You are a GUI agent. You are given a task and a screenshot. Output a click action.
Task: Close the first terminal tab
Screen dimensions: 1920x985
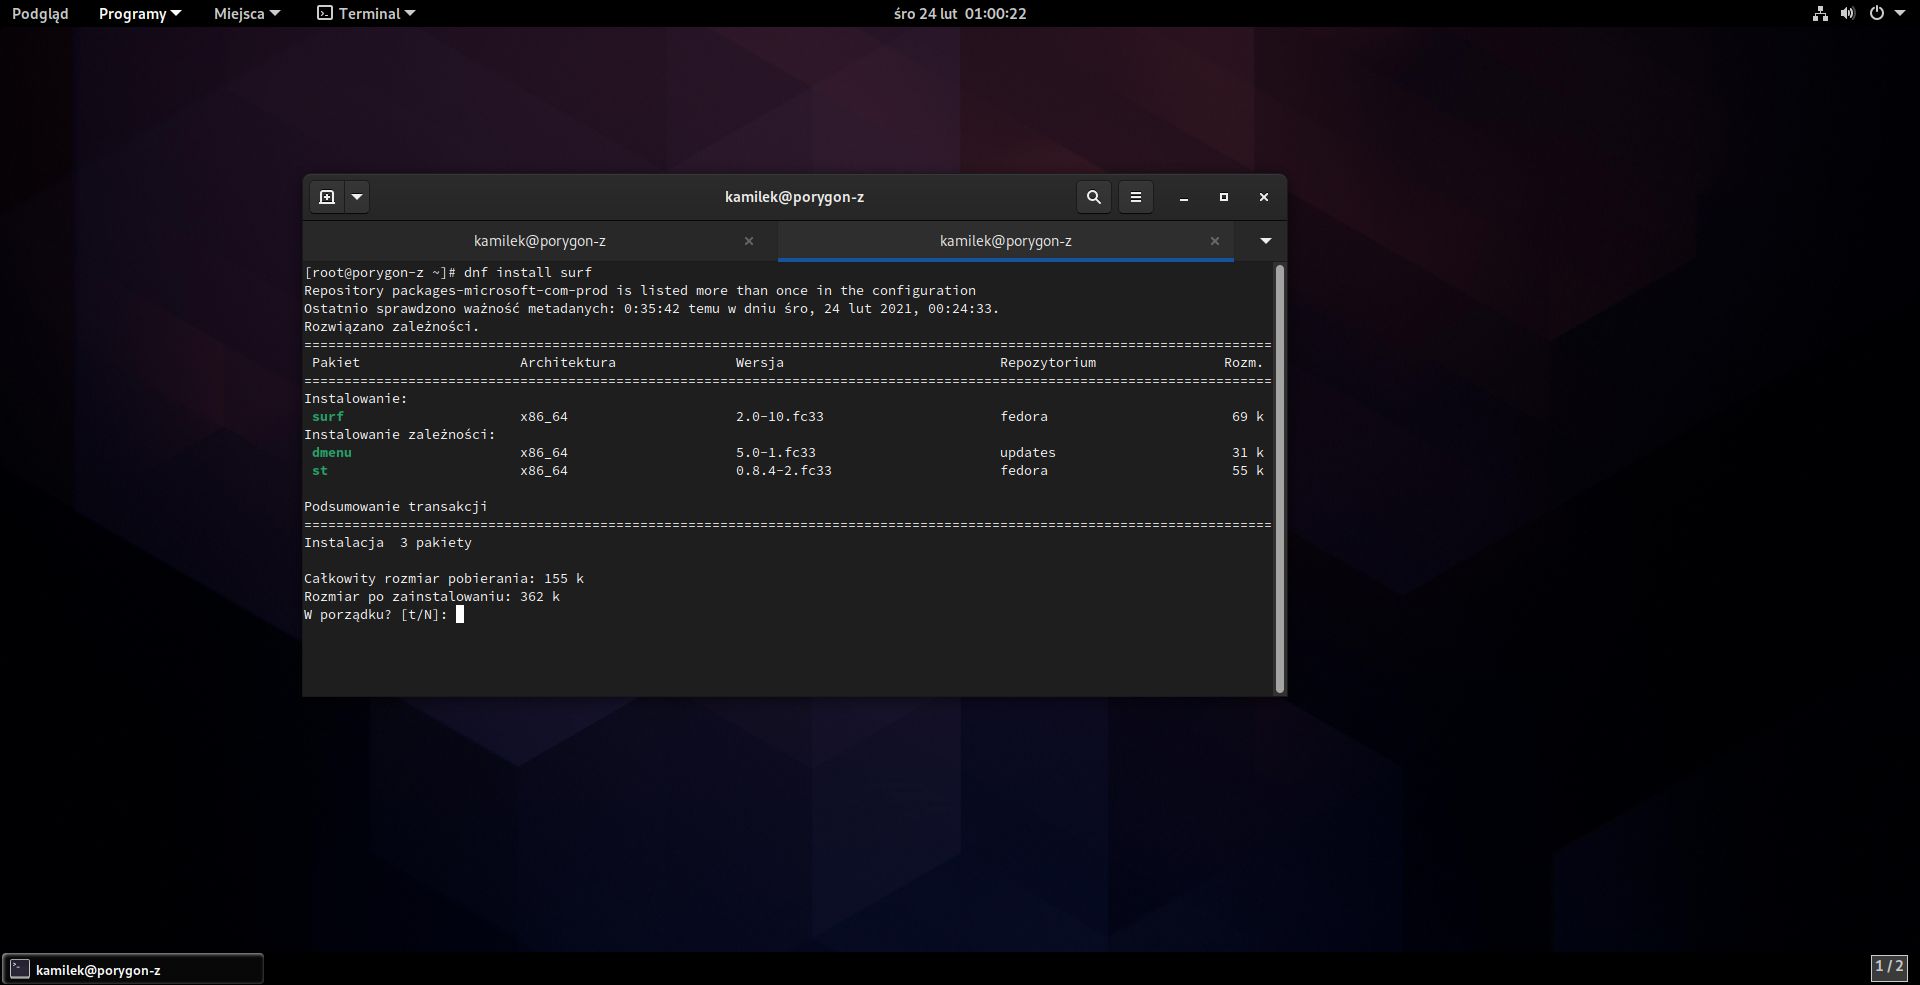(749, 241)
